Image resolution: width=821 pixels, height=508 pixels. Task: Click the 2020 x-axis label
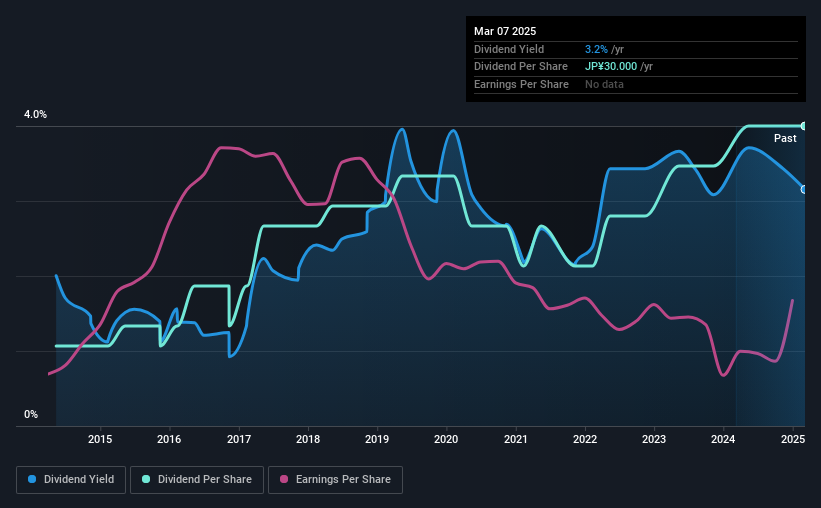446,439
